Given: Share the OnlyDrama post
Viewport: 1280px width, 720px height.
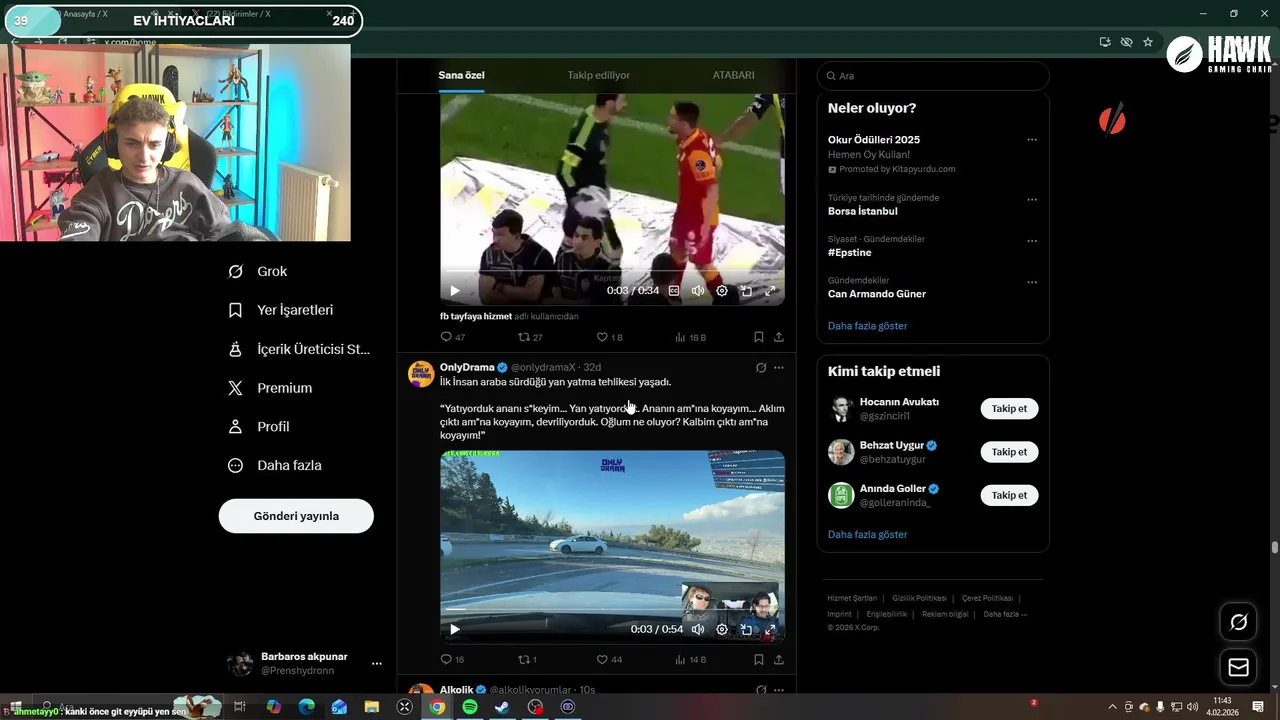Looking at the screenshot, I should coord(779,659).
